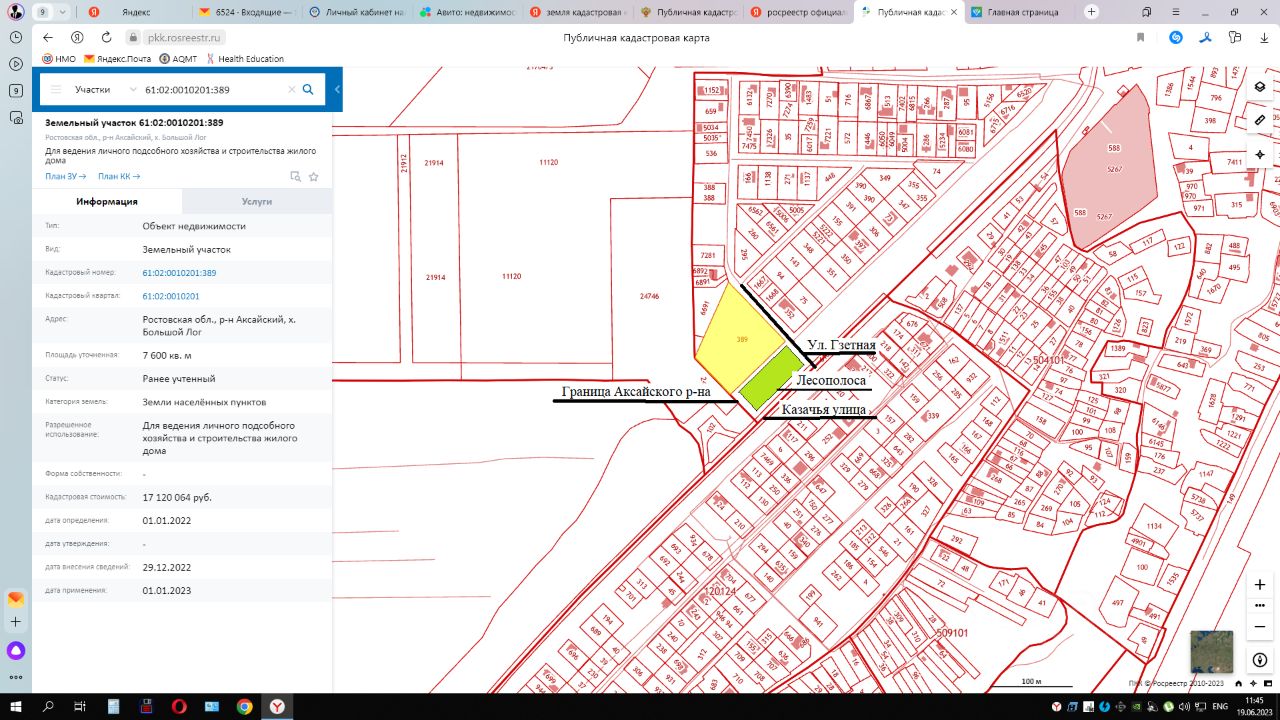Collapse the left info panel
The image size is (1280, 720).
(x=337, y=89)
